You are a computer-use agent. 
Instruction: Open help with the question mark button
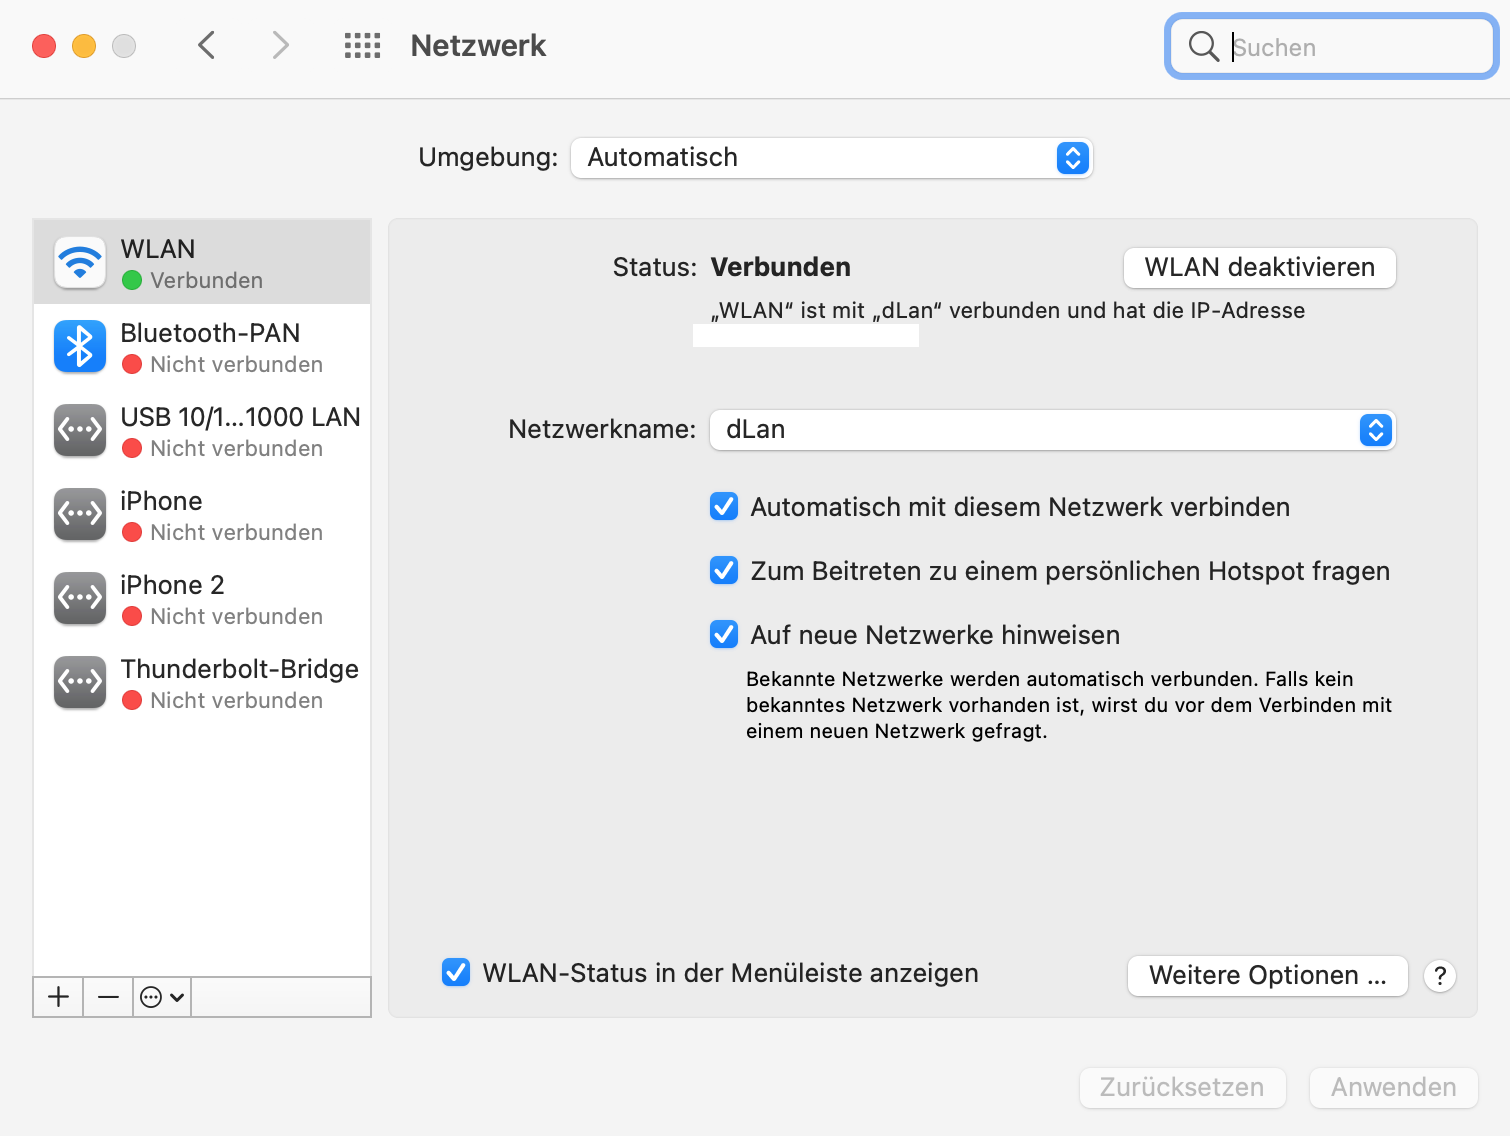click(x=1440, y=976)
